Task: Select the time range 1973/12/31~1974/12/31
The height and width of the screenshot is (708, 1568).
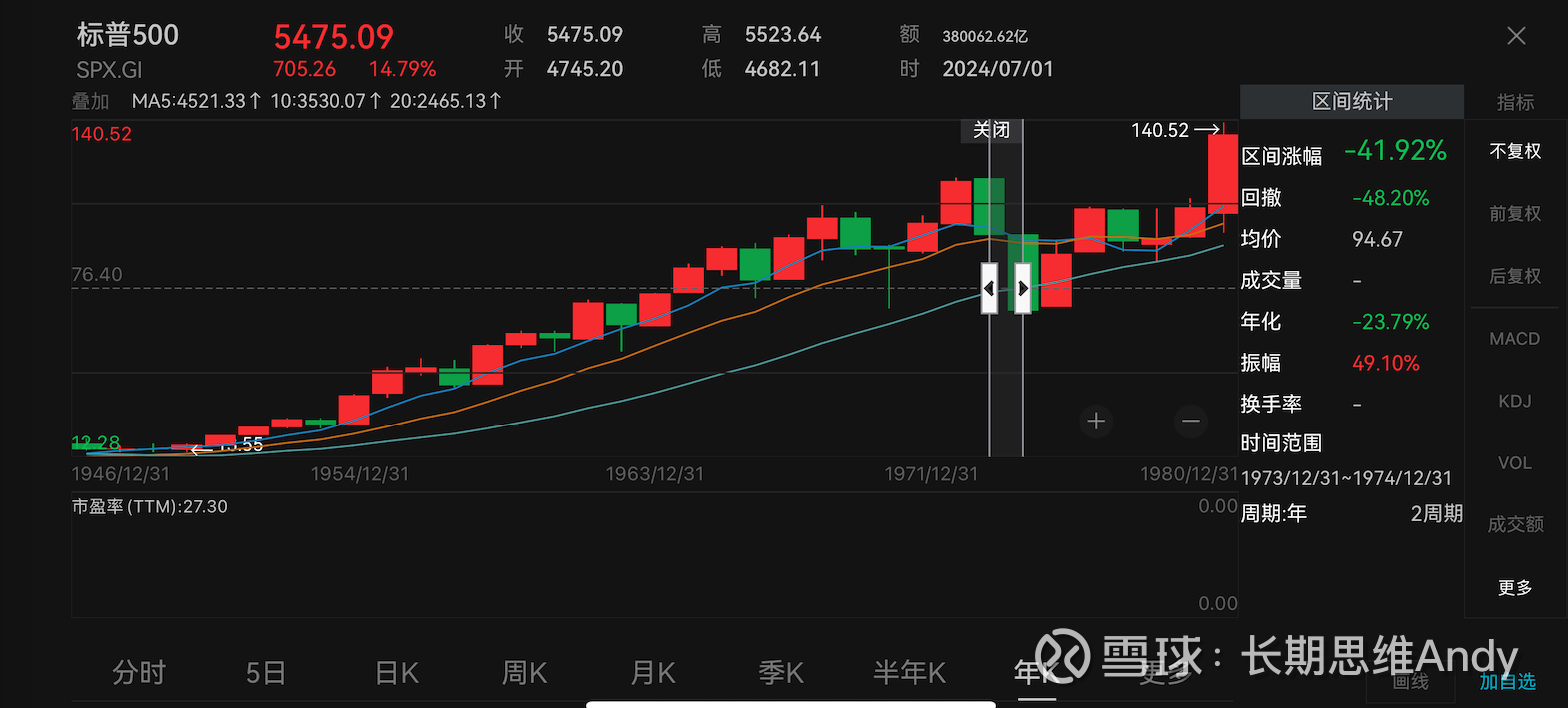Action: click(1346, 478)
